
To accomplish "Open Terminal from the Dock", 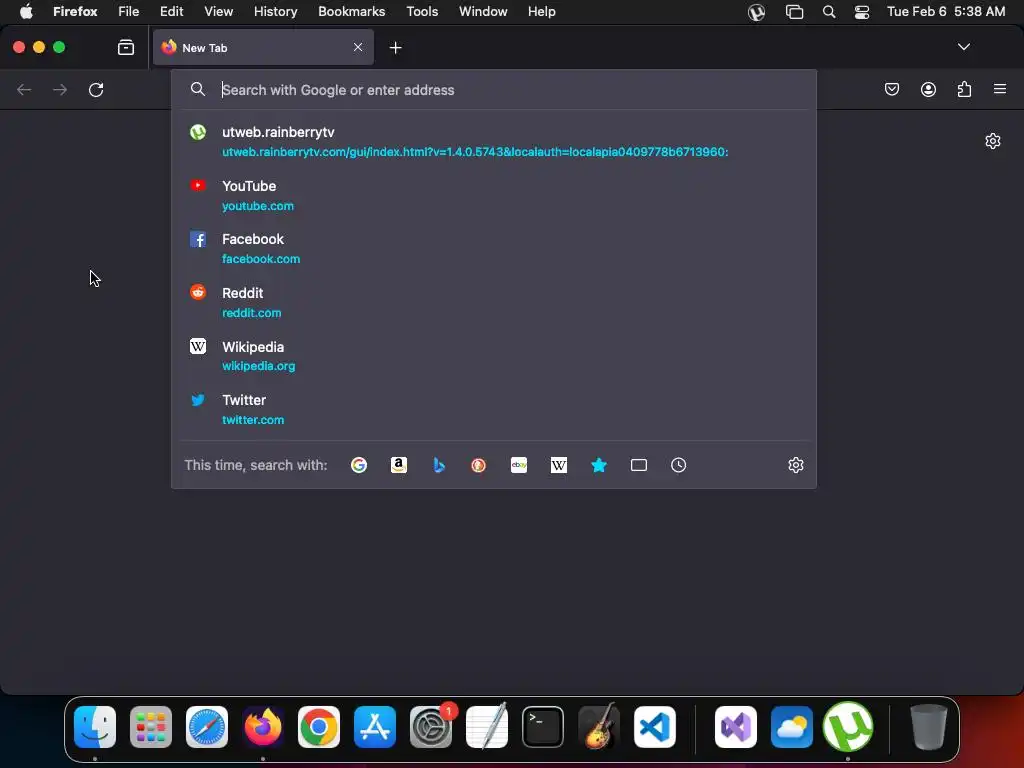I will tap(543, 727).
